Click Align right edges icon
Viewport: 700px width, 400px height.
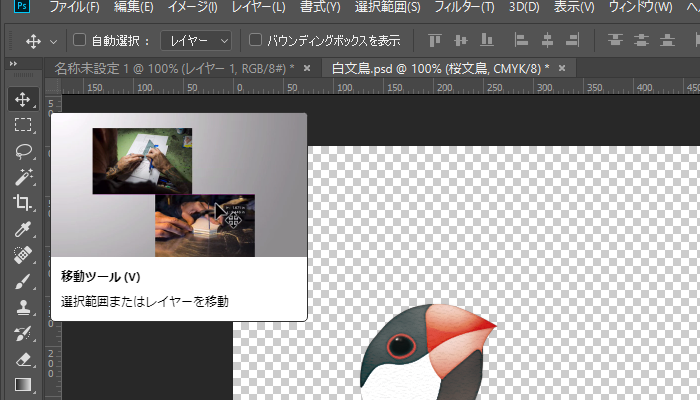pos(573,41)
